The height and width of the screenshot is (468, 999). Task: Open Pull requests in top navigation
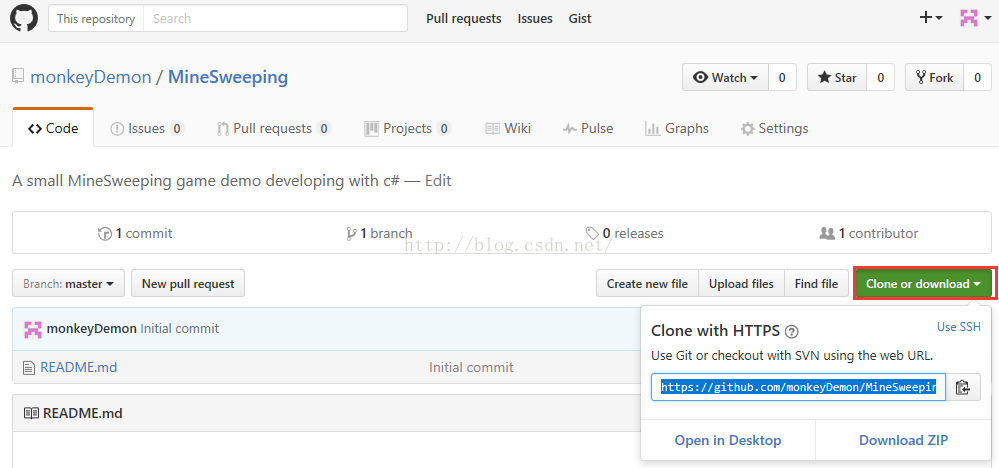[x=464, y=19]
